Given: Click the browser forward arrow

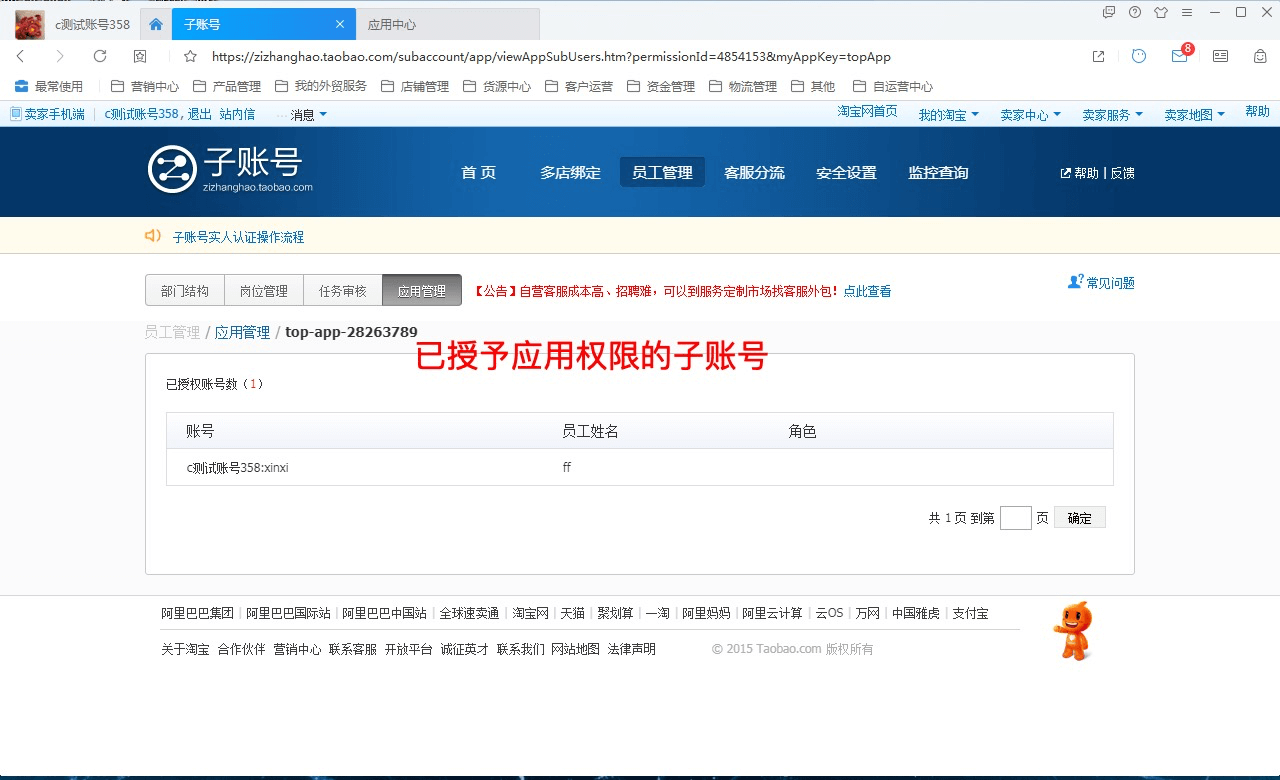Looking at the screenshot, I should click(60, 56).
